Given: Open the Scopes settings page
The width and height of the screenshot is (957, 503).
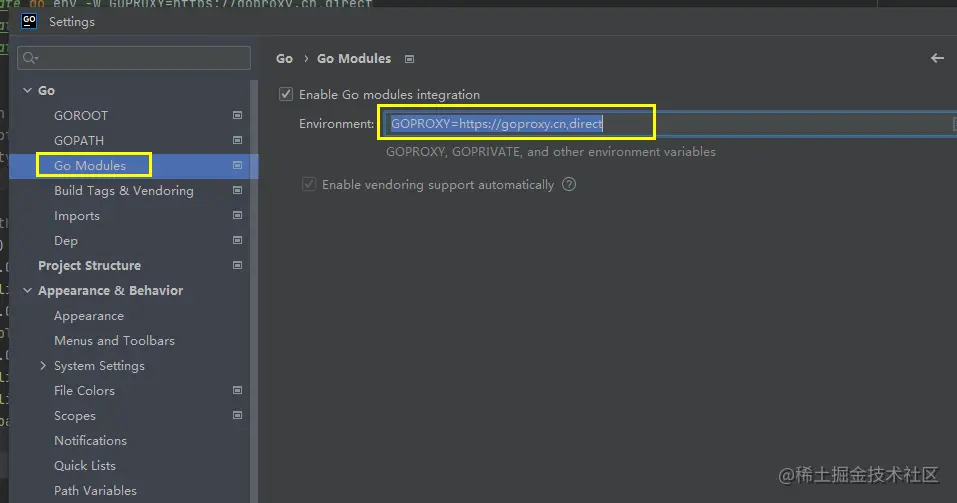Looking at the screenshot, I should 74,416.
